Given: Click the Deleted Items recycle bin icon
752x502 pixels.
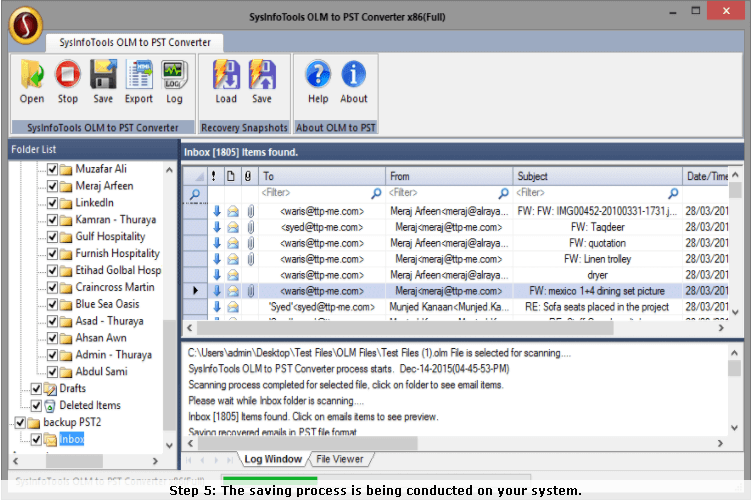Looking at the screenshot, I should (x=50, y=406).
